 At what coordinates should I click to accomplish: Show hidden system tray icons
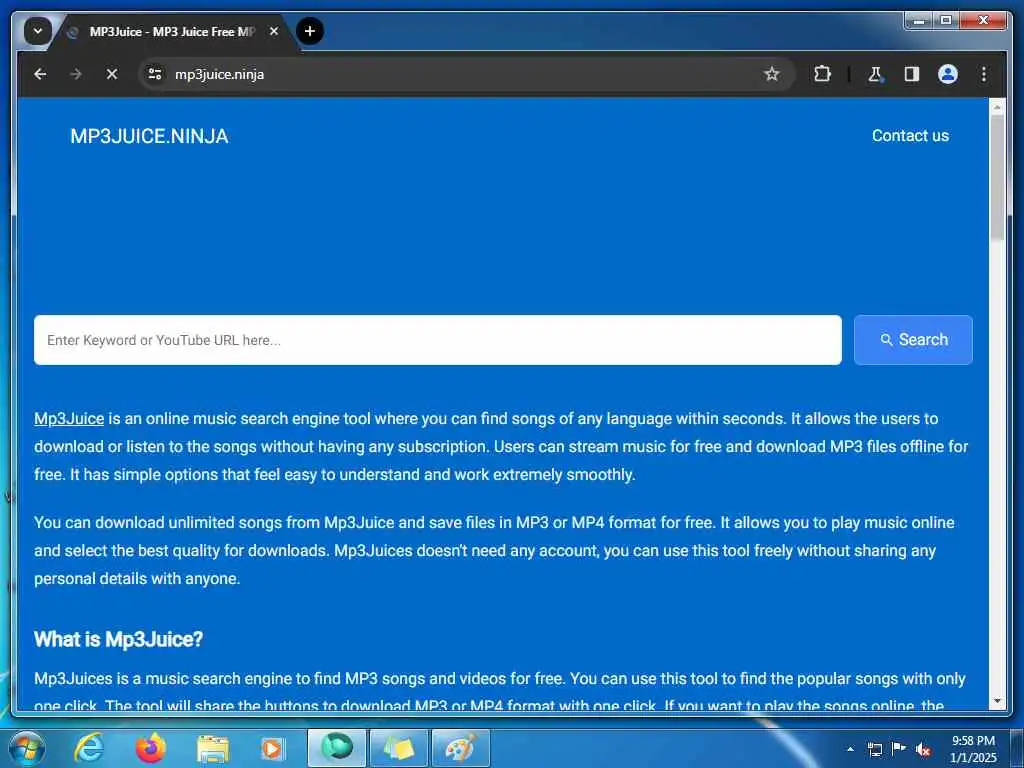[x=850, y=749]
